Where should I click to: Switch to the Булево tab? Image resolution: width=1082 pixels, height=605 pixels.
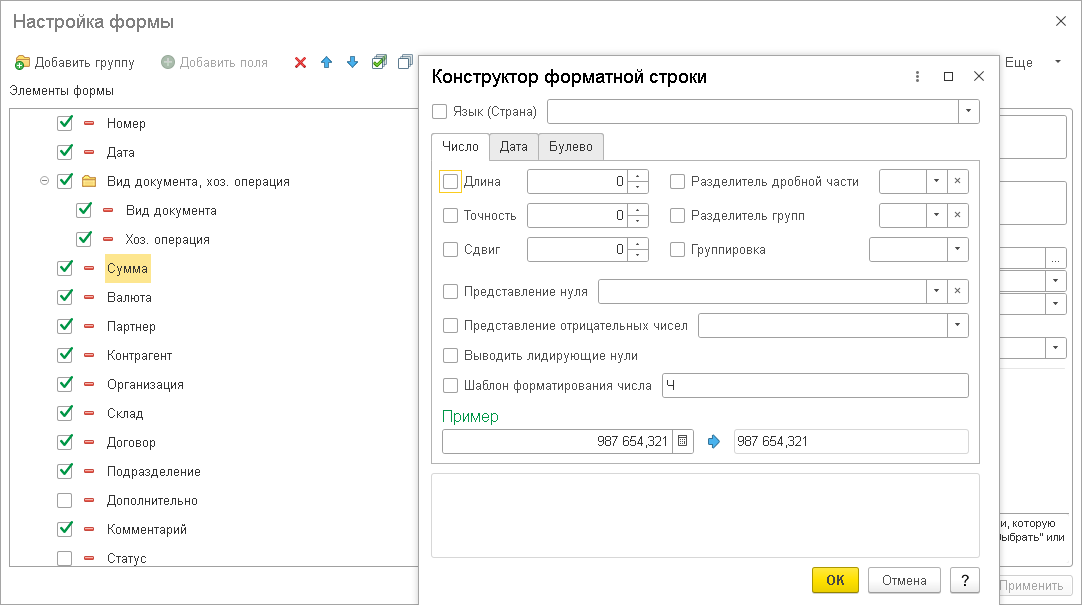click(570, 147)
